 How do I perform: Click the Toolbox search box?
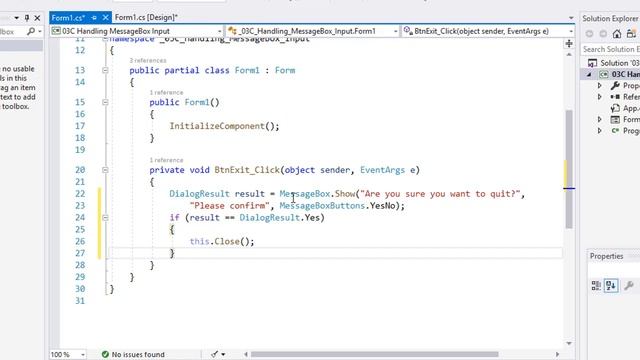point(12,31)
